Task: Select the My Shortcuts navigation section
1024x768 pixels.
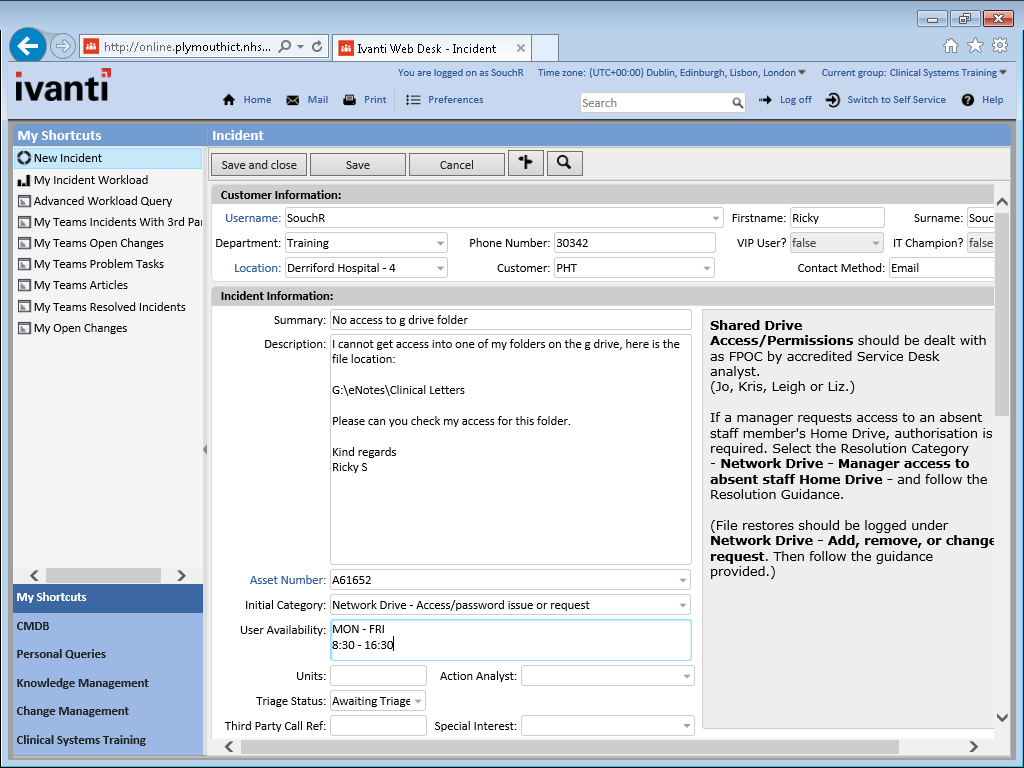Action: click(108, 598)
